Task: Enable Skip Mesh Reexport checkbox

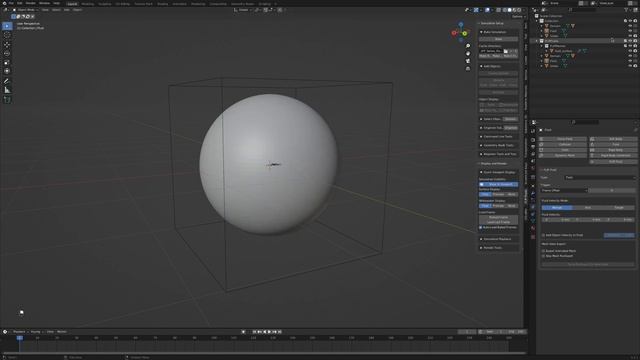Action: tap(543, 256)
